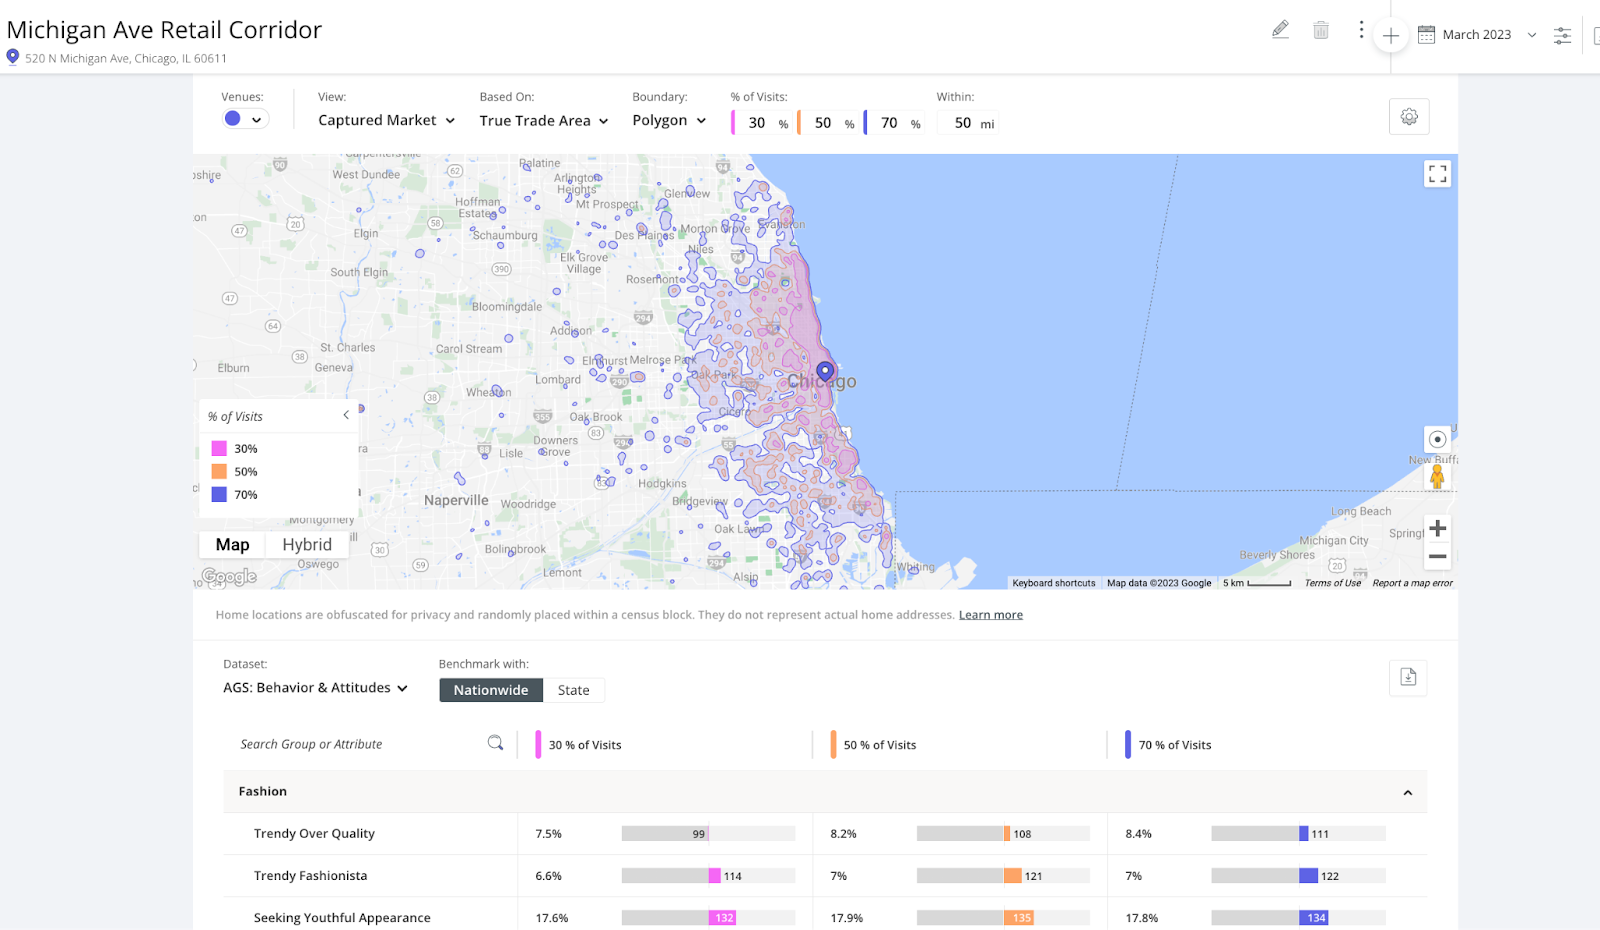Open the Learn more privacy link
The width and height of the screenshot is (1600, 930).
(990, 614)
